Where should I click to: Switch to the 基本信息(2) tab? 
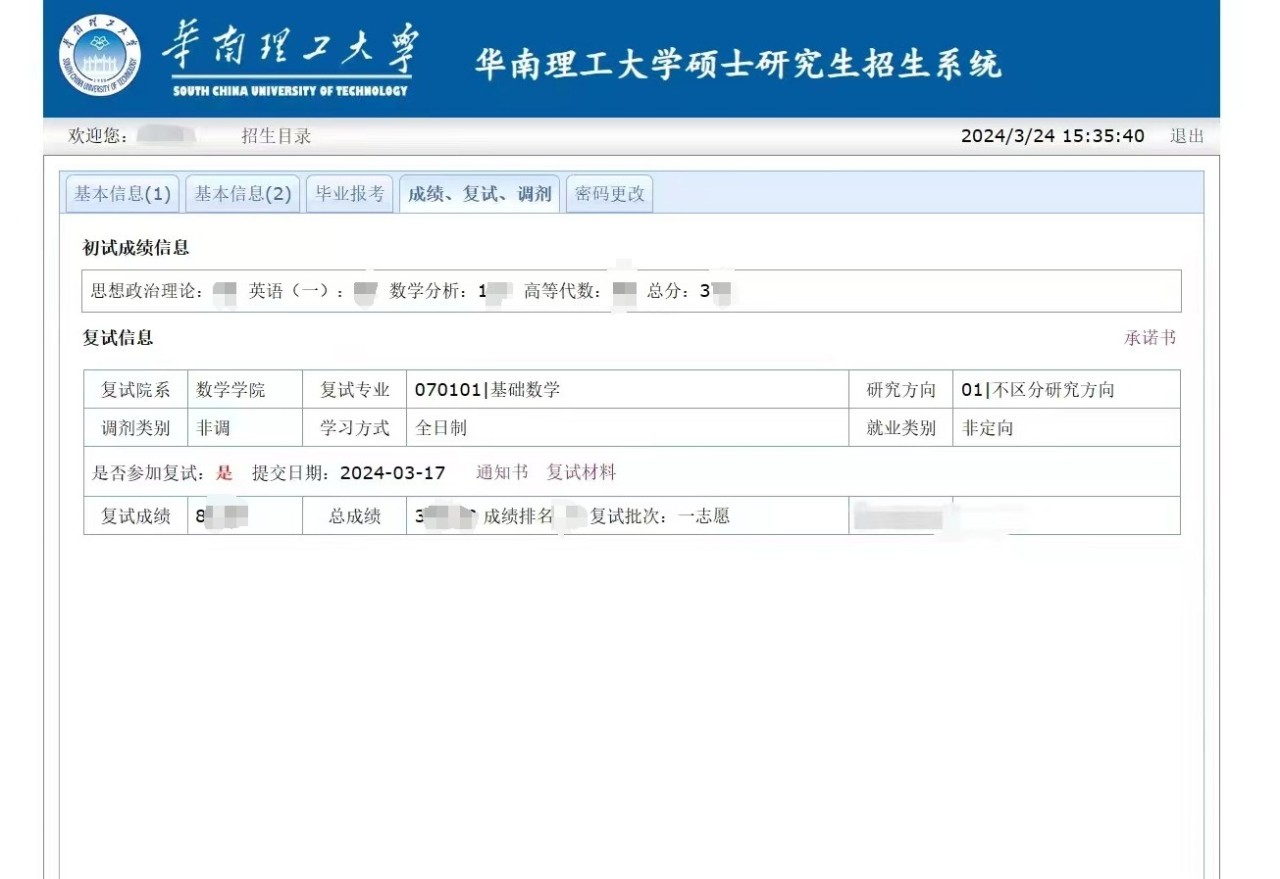pyautogui.click(x=243, y=194)
